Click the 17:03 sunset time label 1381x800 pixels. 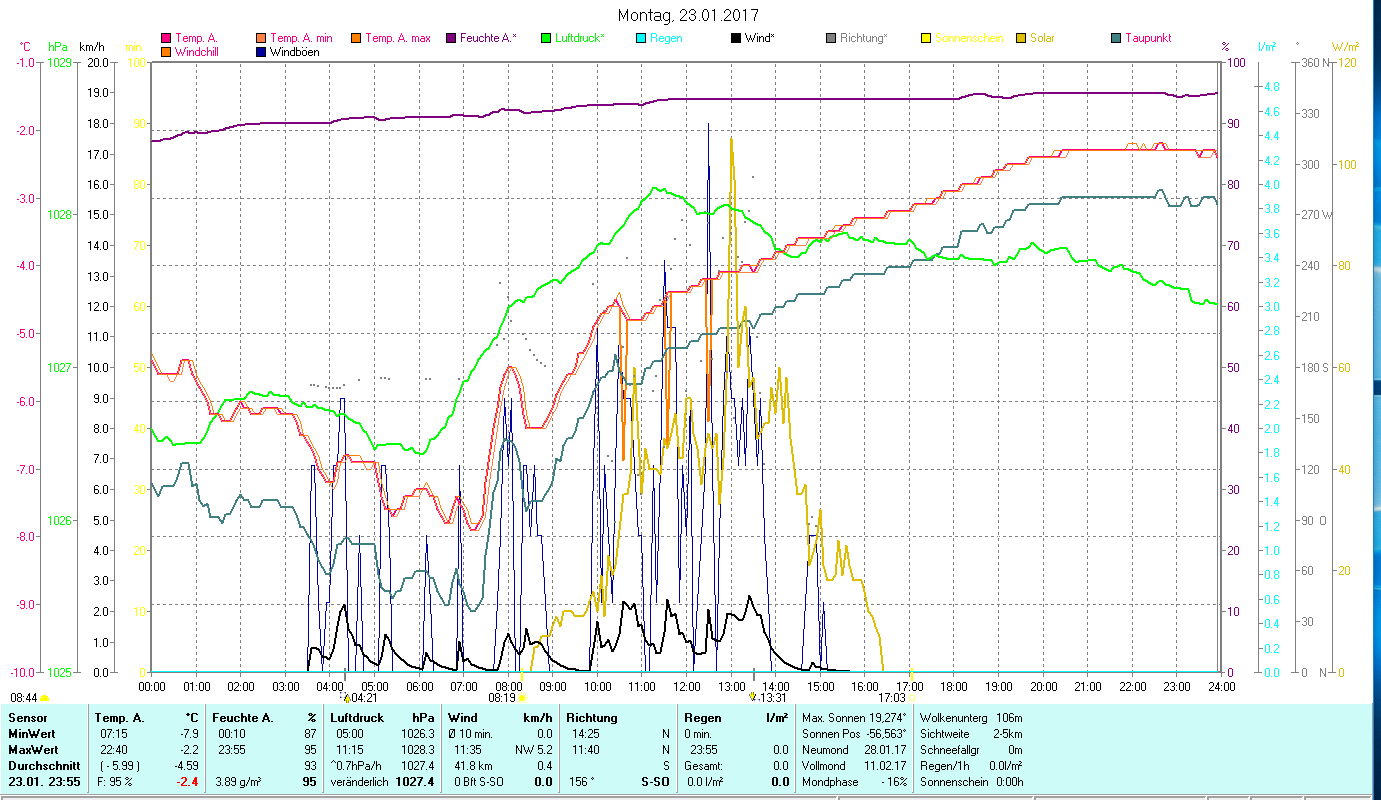coord(892,698)
